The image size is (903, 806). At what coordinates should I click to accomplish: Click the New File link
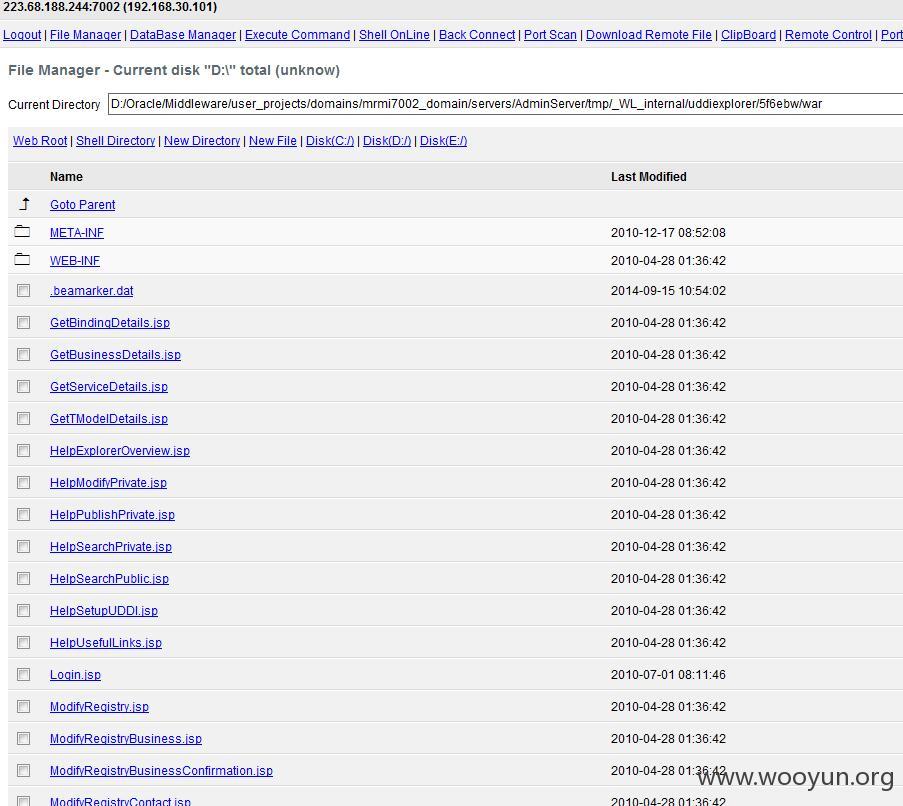(272, 140)
